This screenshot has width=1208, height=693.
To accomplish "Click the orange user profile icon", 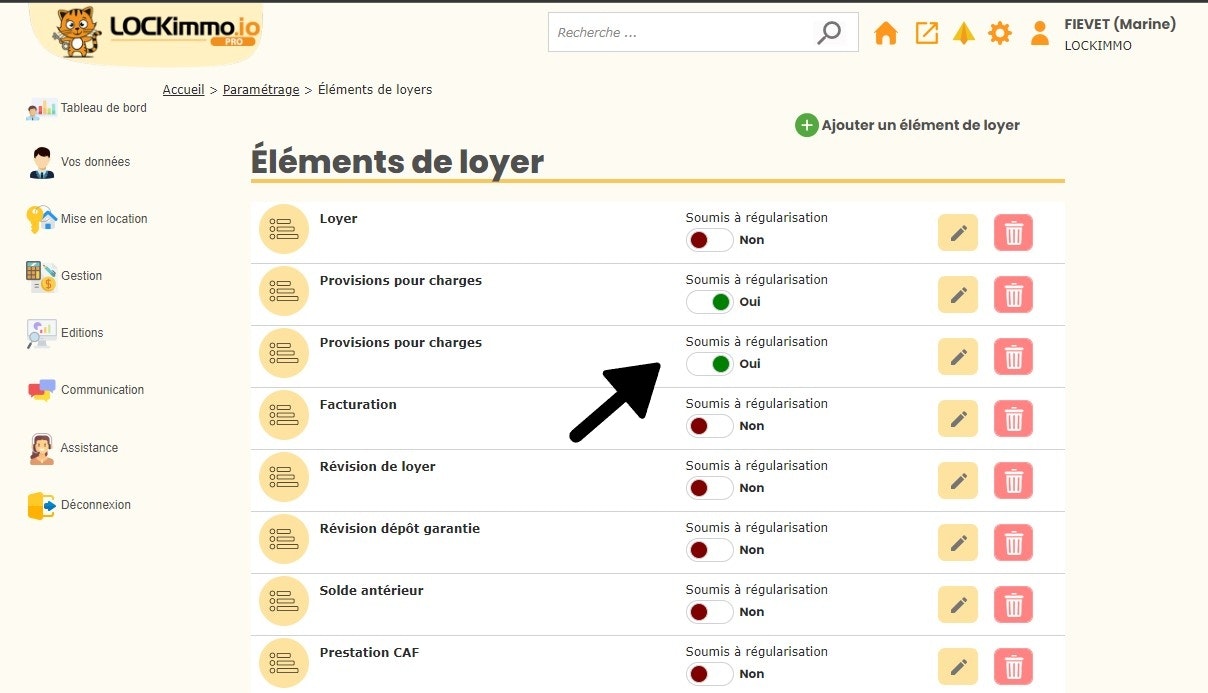I will 1040,33.
